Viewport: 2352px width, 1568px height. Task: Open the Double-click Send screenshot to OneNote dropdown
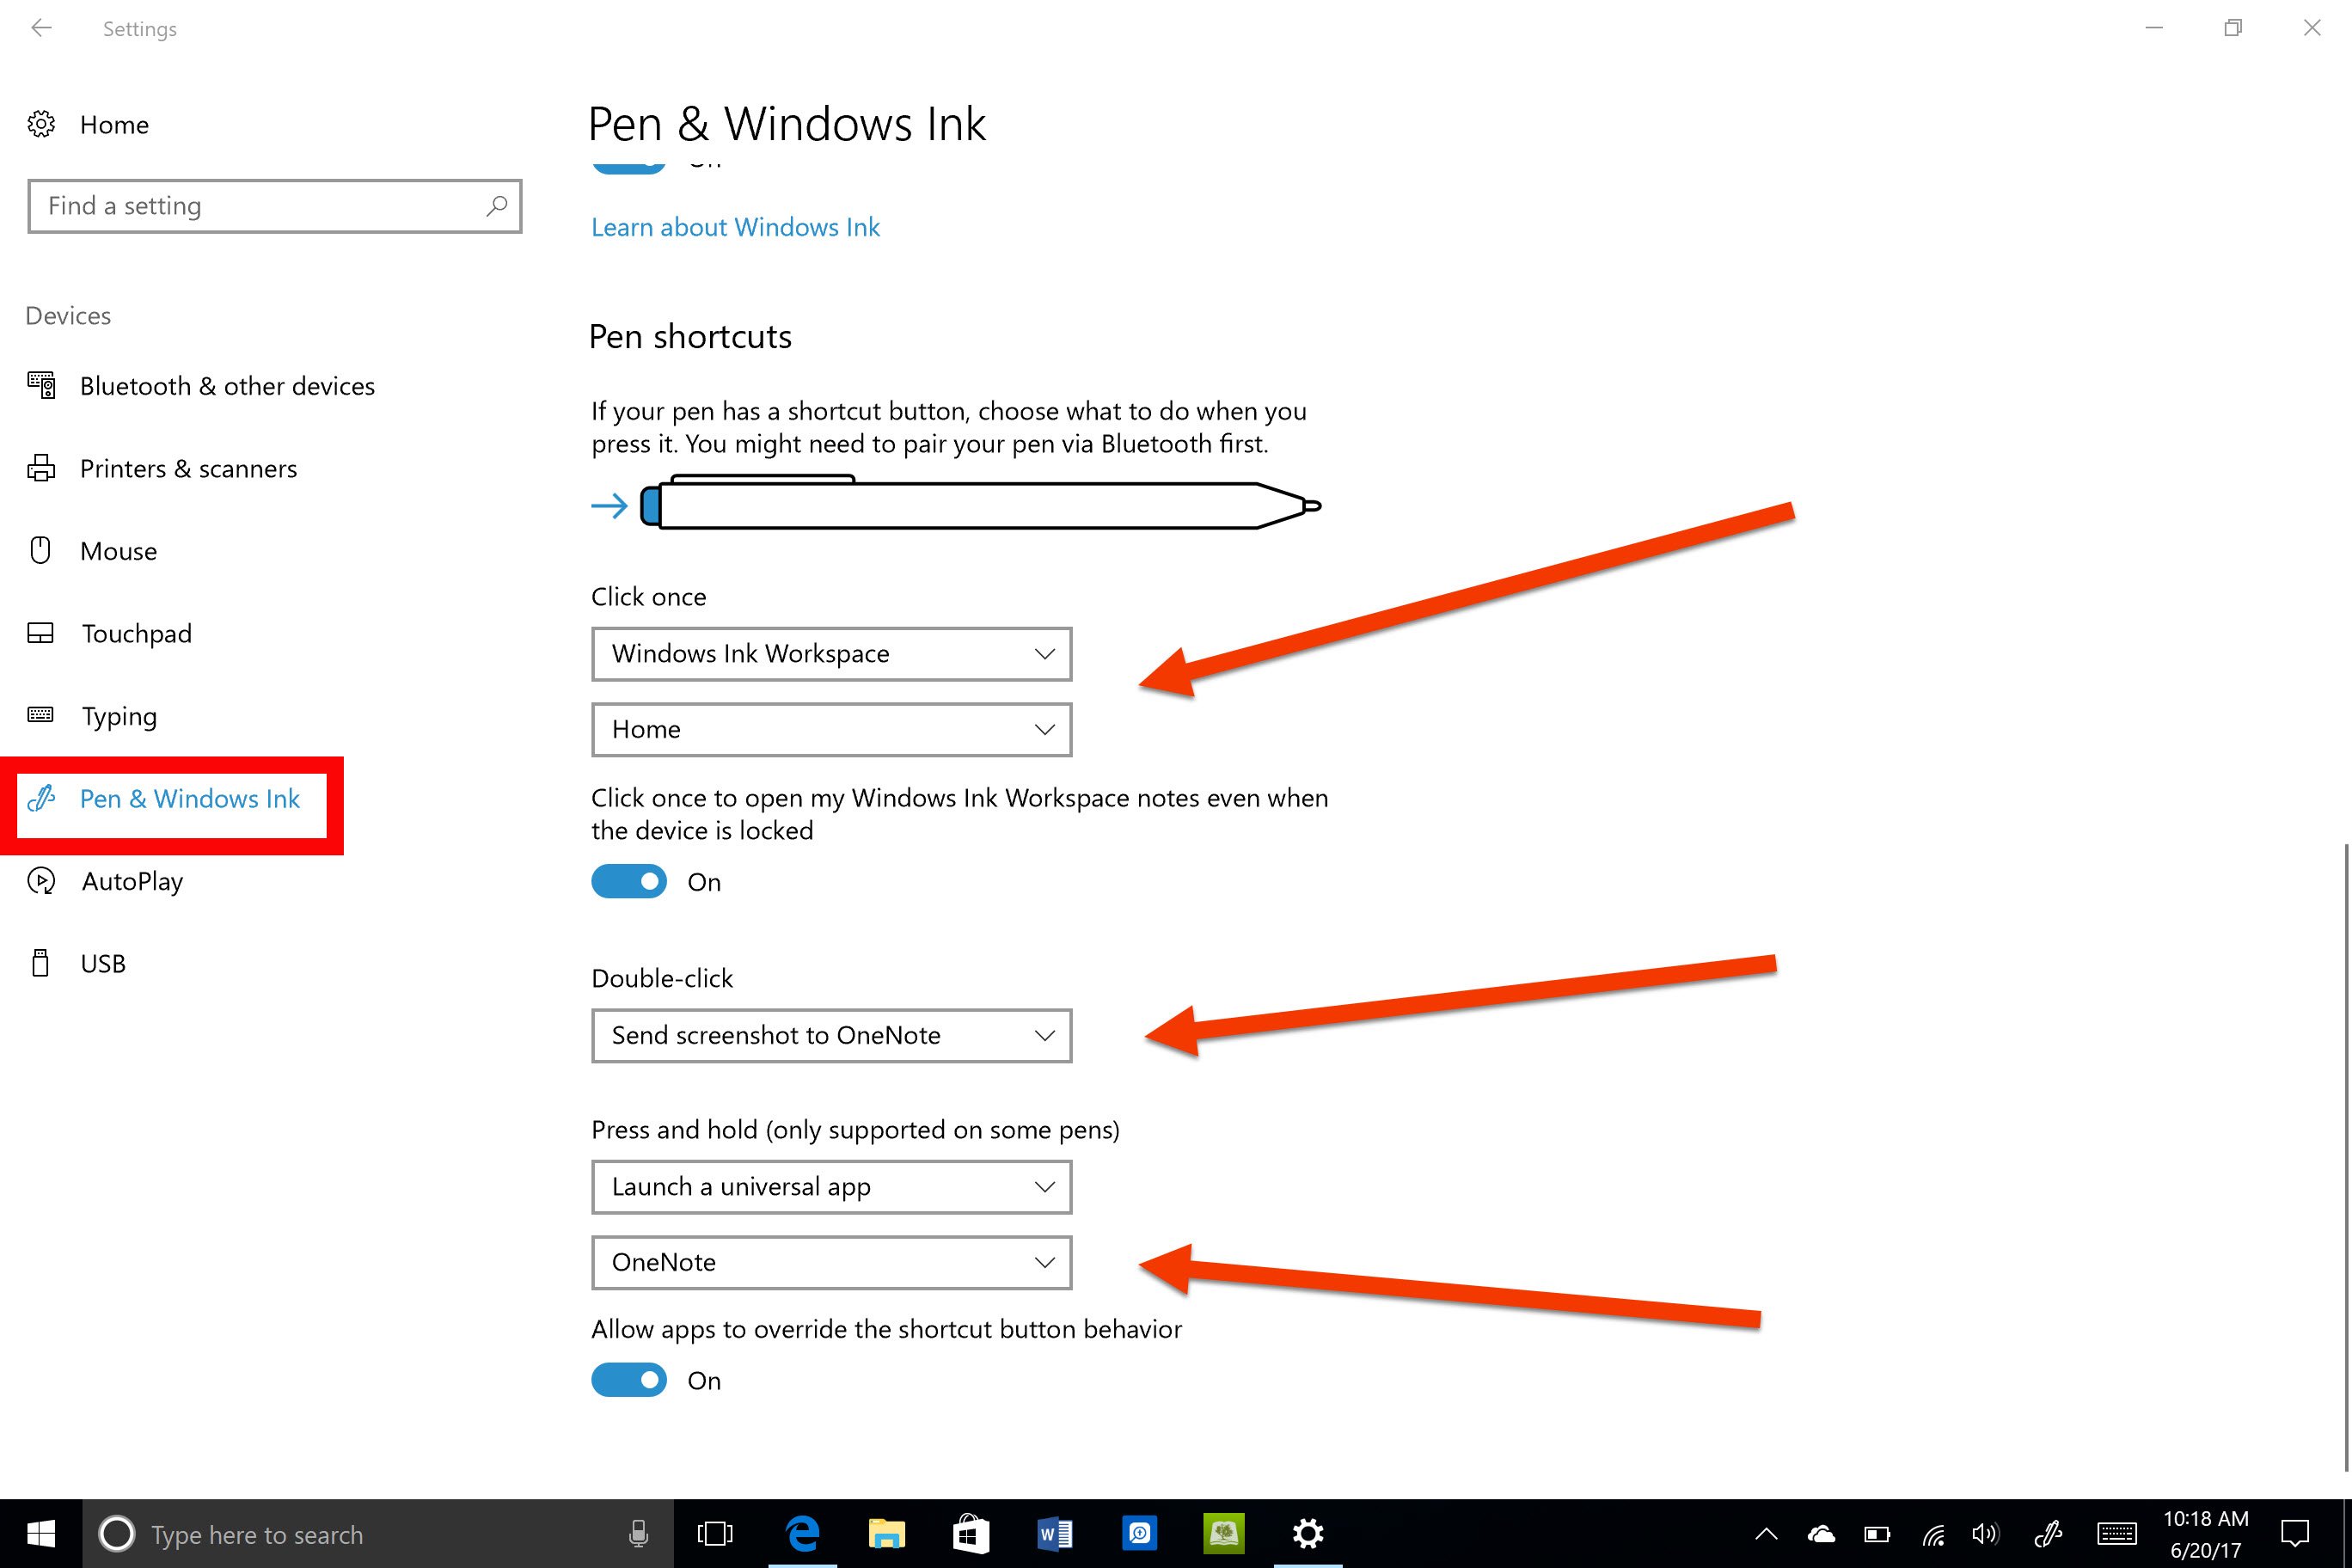point(831,1035)
